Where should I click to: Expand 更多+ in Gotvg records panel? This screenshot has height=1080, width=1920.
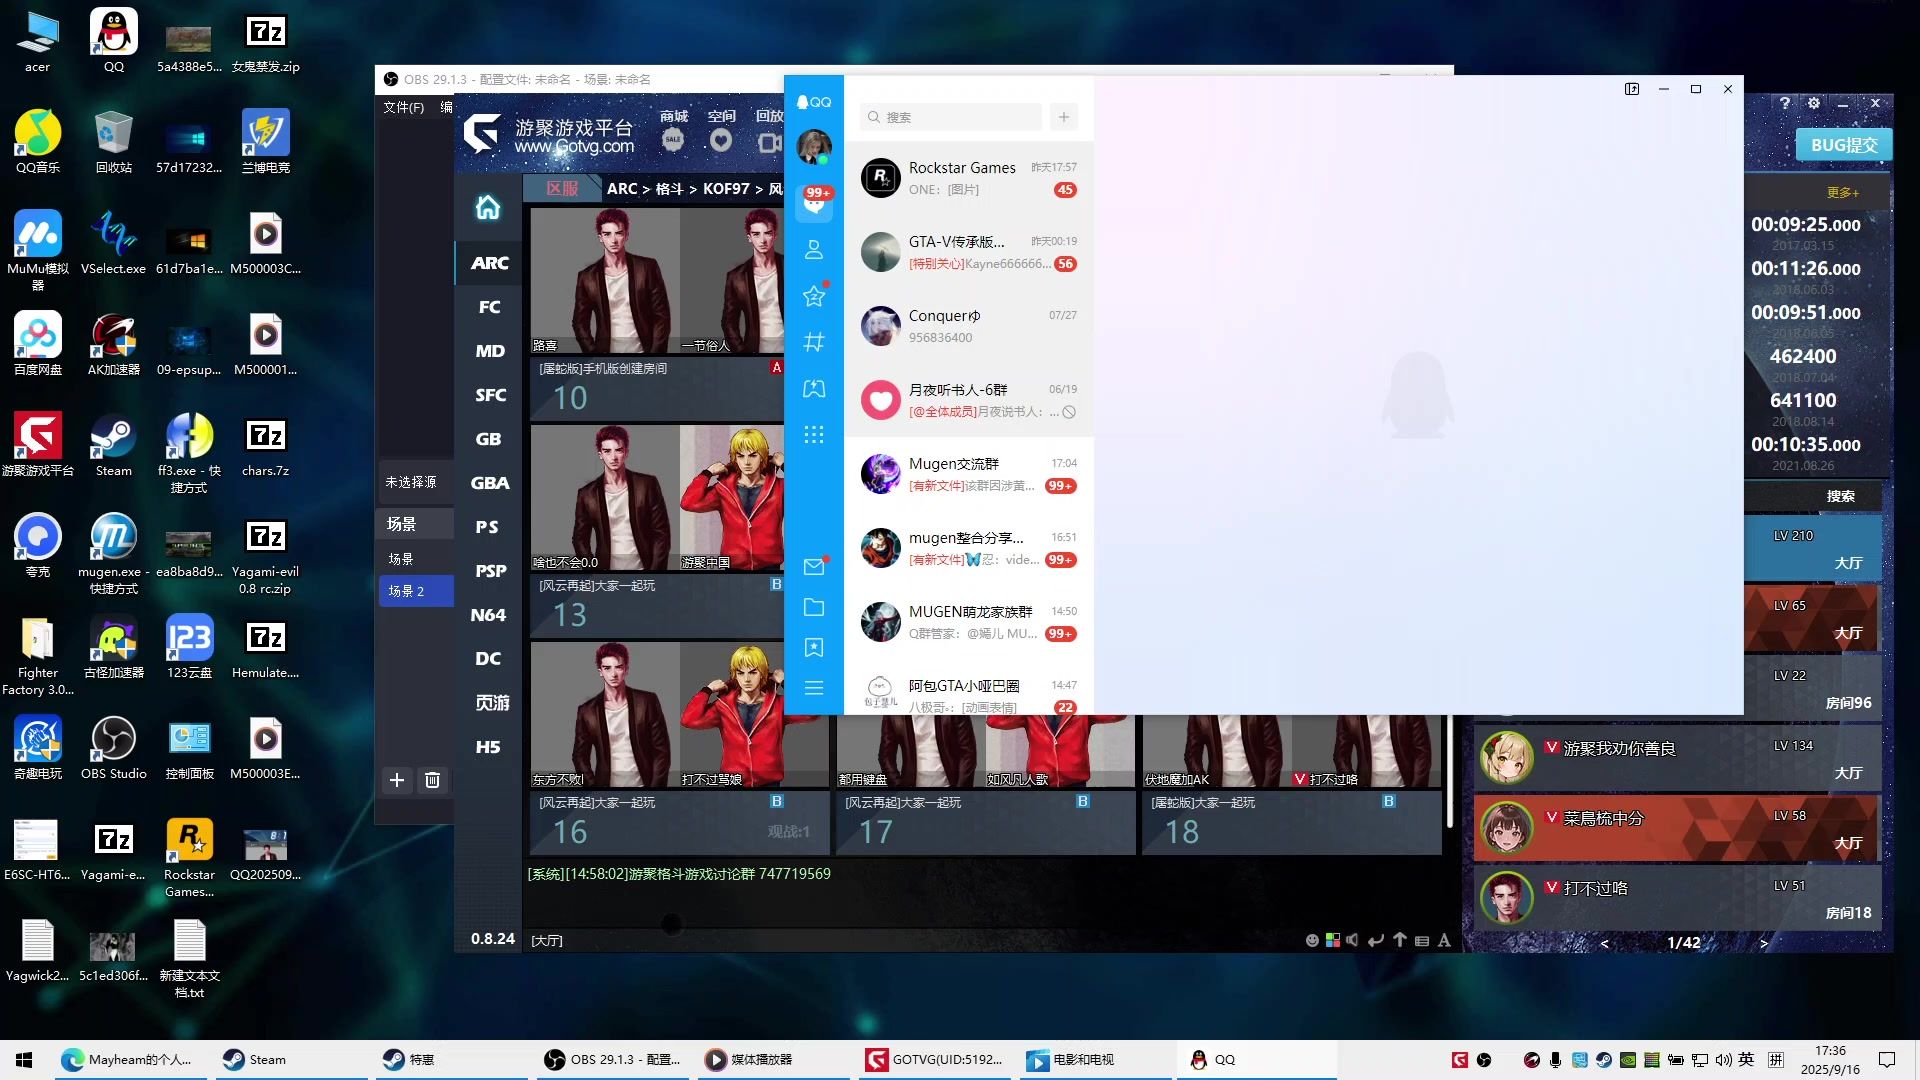pyautogui.click(x=1842, y=192)
